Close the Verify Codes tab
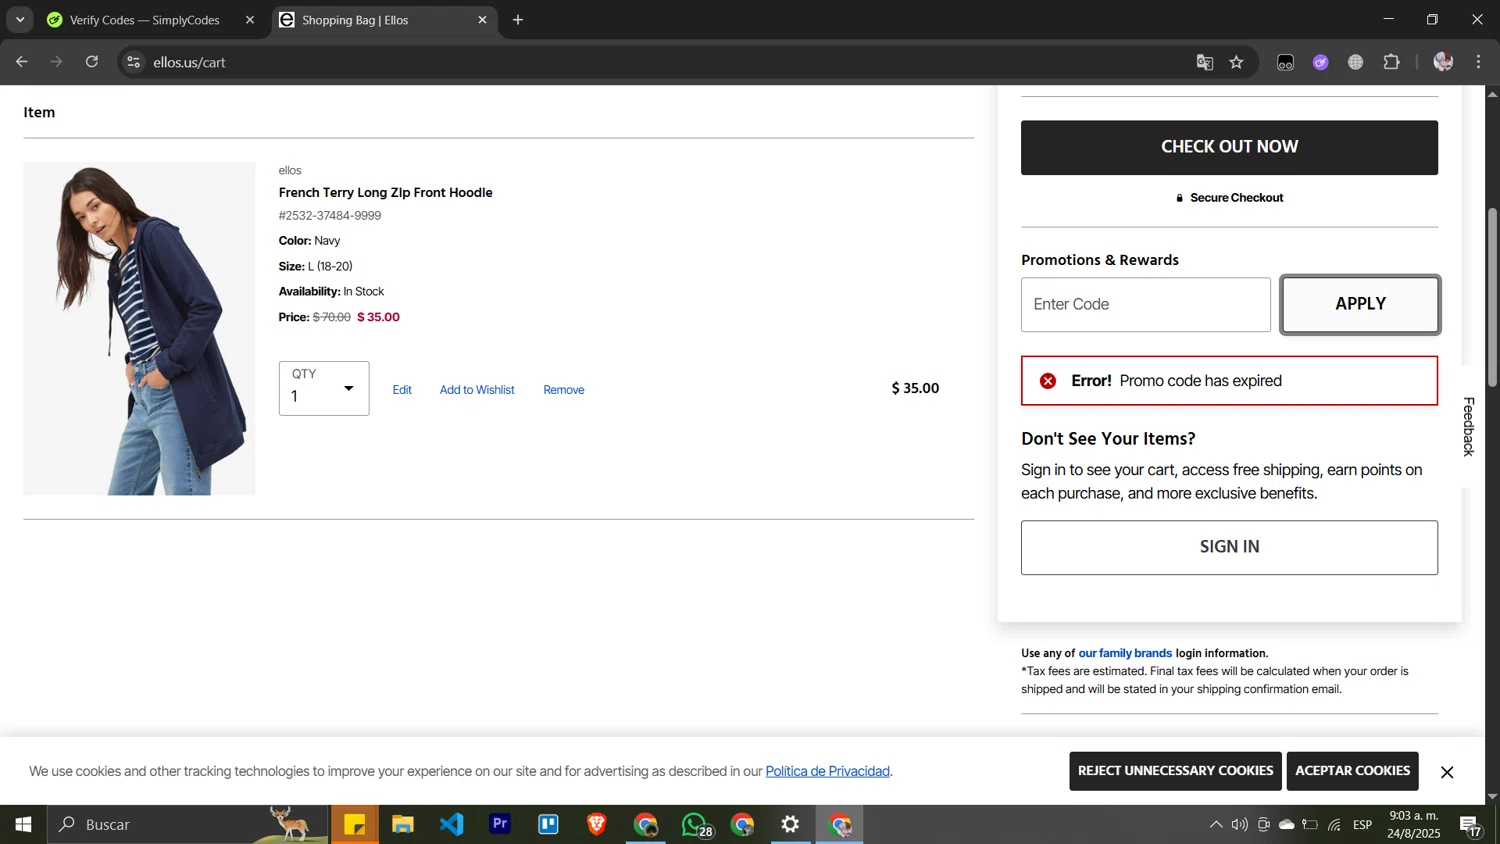 pos(250,20)
